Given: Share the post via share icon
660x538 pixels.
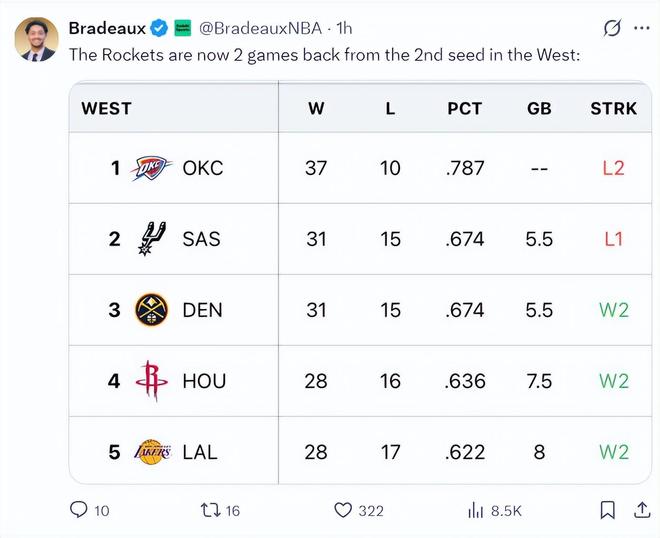Looking at the screenshot, I should click(641, 510).
